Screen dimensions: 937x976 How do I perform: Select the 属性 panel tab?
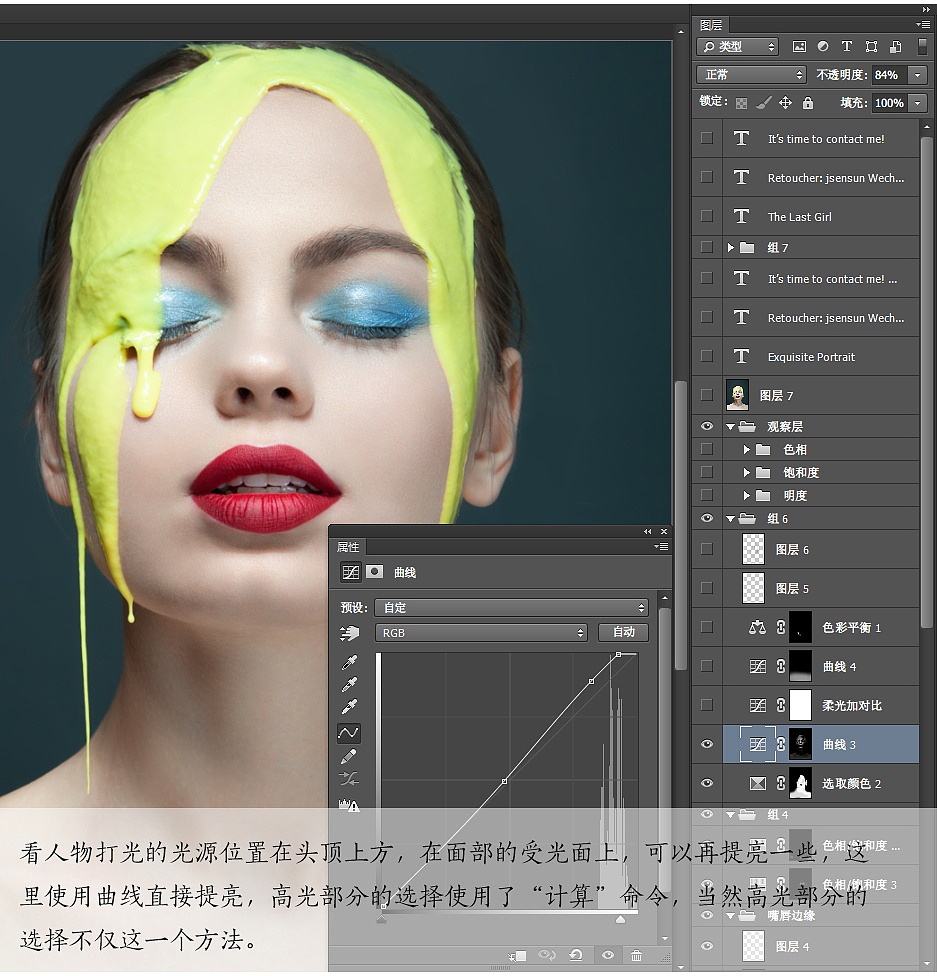pos(348,547)
